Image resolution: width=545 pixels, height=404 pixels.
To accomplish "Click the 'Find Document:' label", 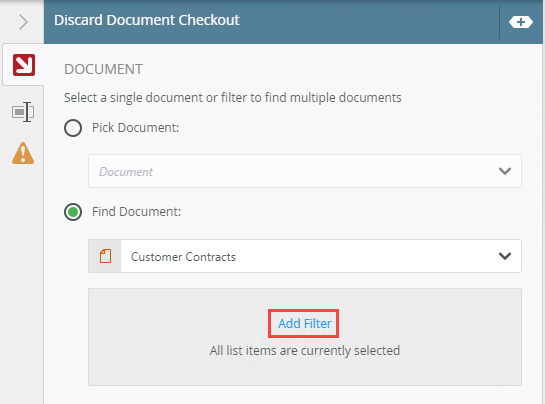I will 136,212.
